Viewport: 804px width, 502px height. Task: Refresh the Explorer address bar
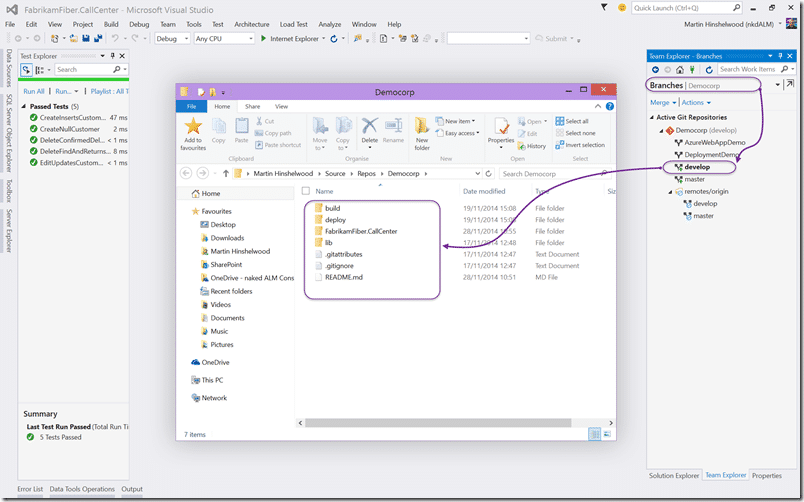coord(489,173)
